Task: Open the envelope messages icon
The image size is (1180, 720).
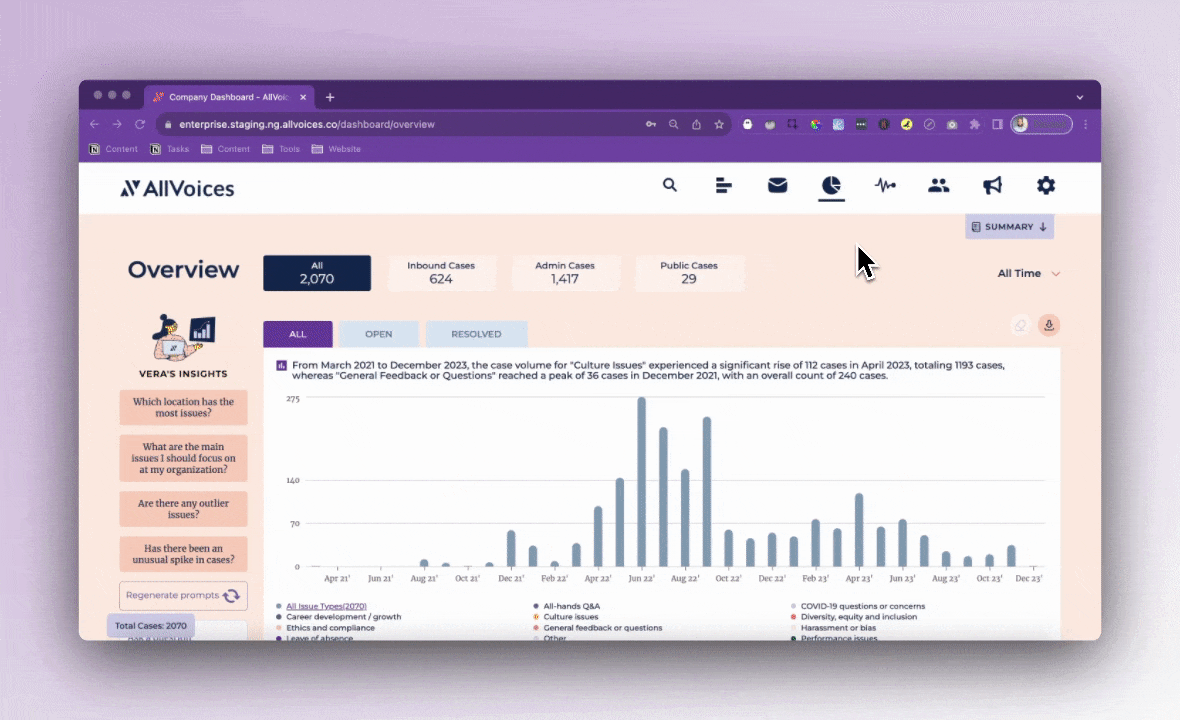Action: click(777, 185)
